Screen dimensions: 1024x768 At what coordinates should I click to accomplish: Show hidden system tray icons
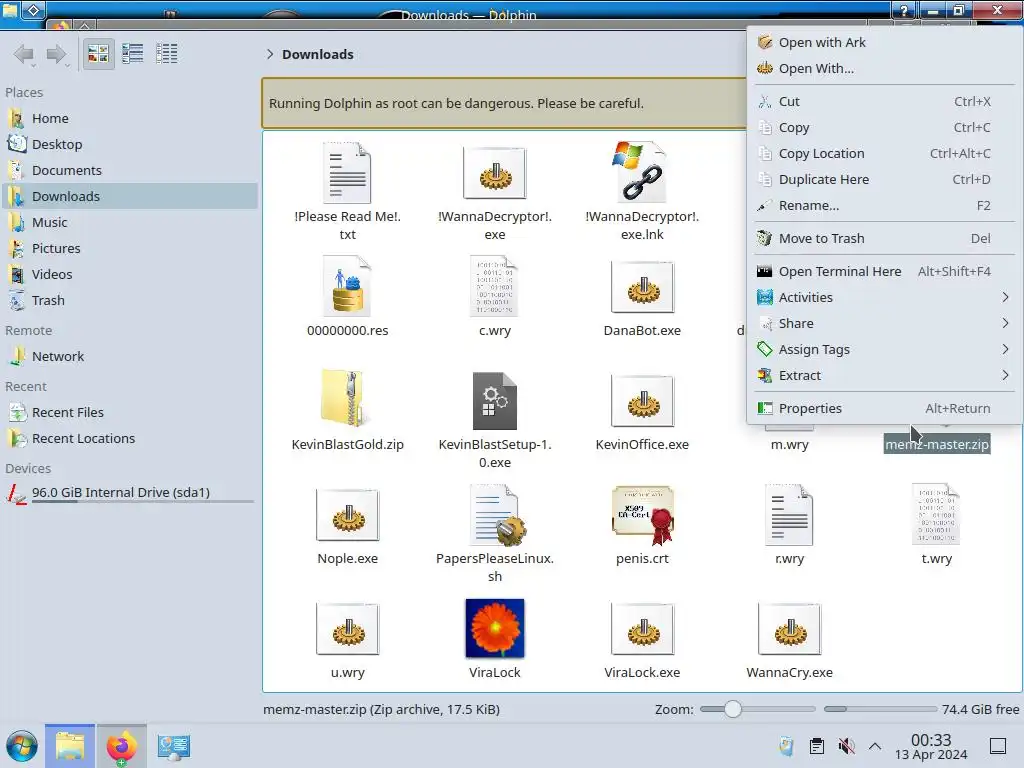pyautogui.click(x=875, y=746)
